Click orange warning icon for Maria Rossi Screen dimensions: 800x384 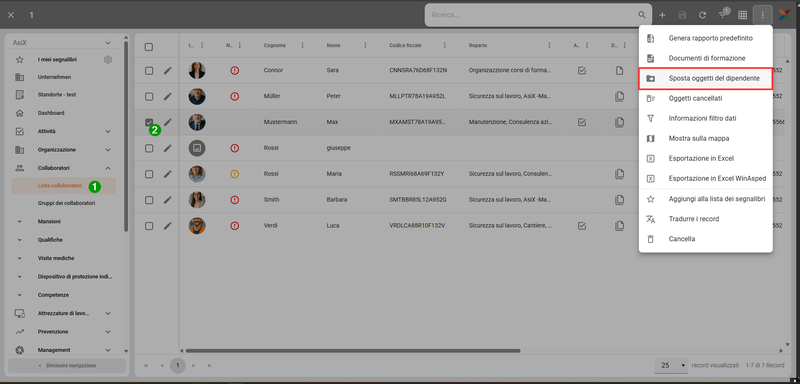click(234, 174)
